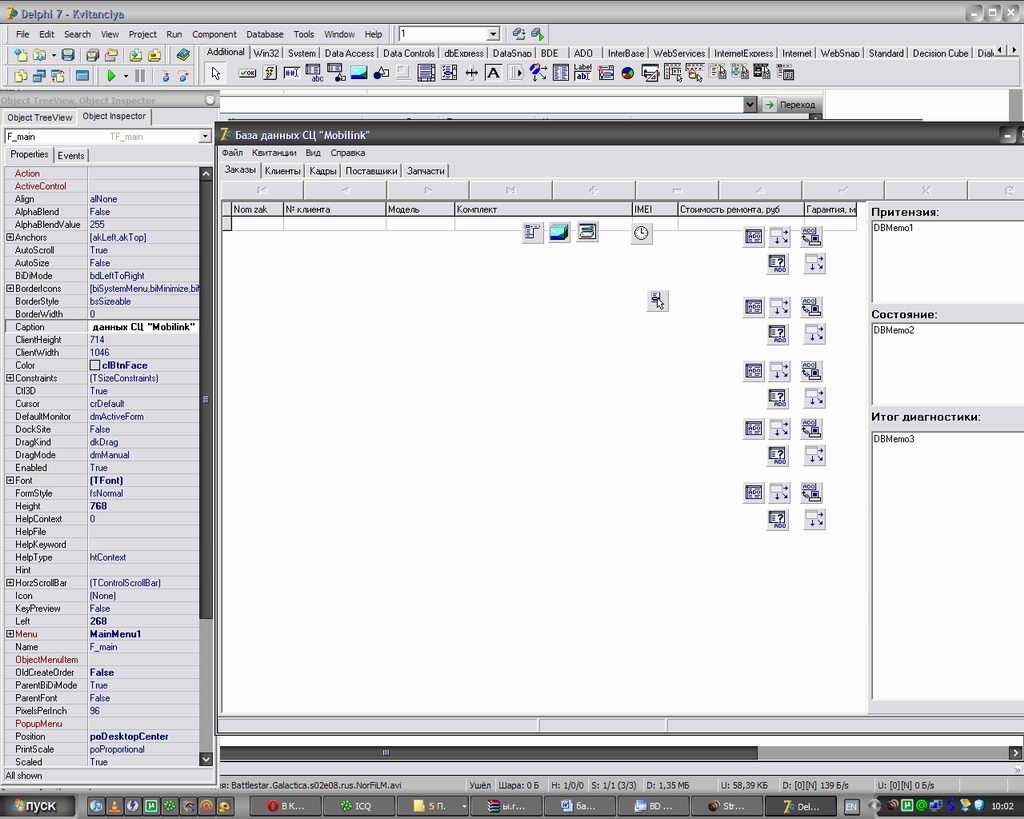Pick the StringGrid abc component
The image size is (1024, 819).
coord(314,73)
